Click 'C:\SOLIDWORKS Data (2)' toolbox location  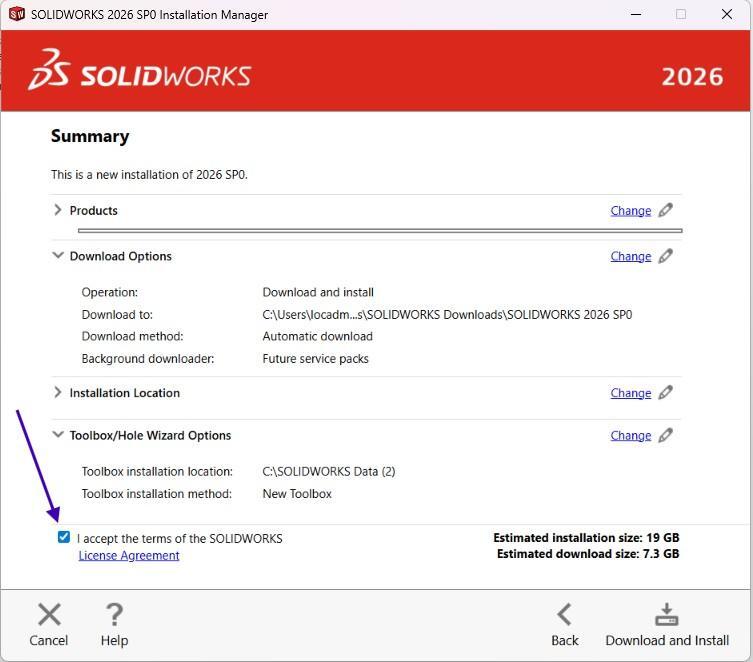(329, 471)
